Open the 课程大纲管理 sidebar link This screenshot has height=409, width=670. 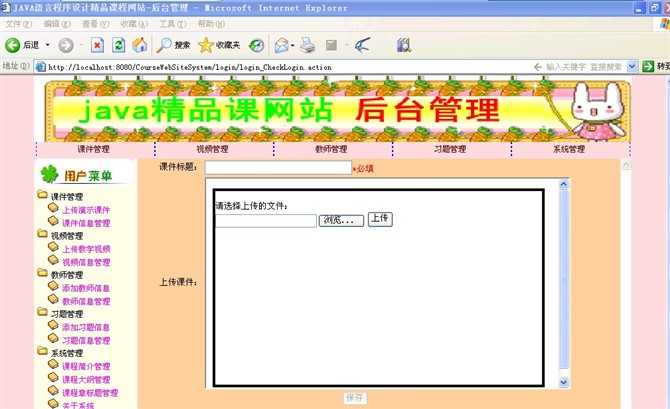(x=86, y=380)
